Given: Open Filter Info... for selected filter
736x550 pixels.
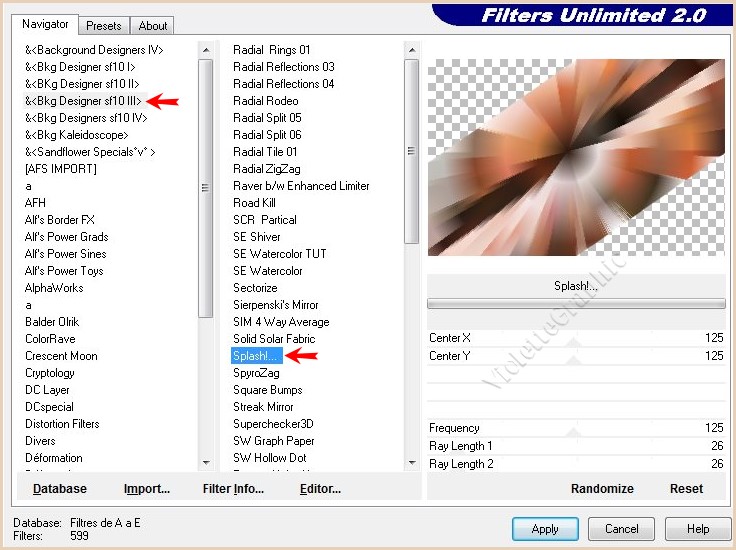Looking at the screenshot, I should click(x=233, y=489).
